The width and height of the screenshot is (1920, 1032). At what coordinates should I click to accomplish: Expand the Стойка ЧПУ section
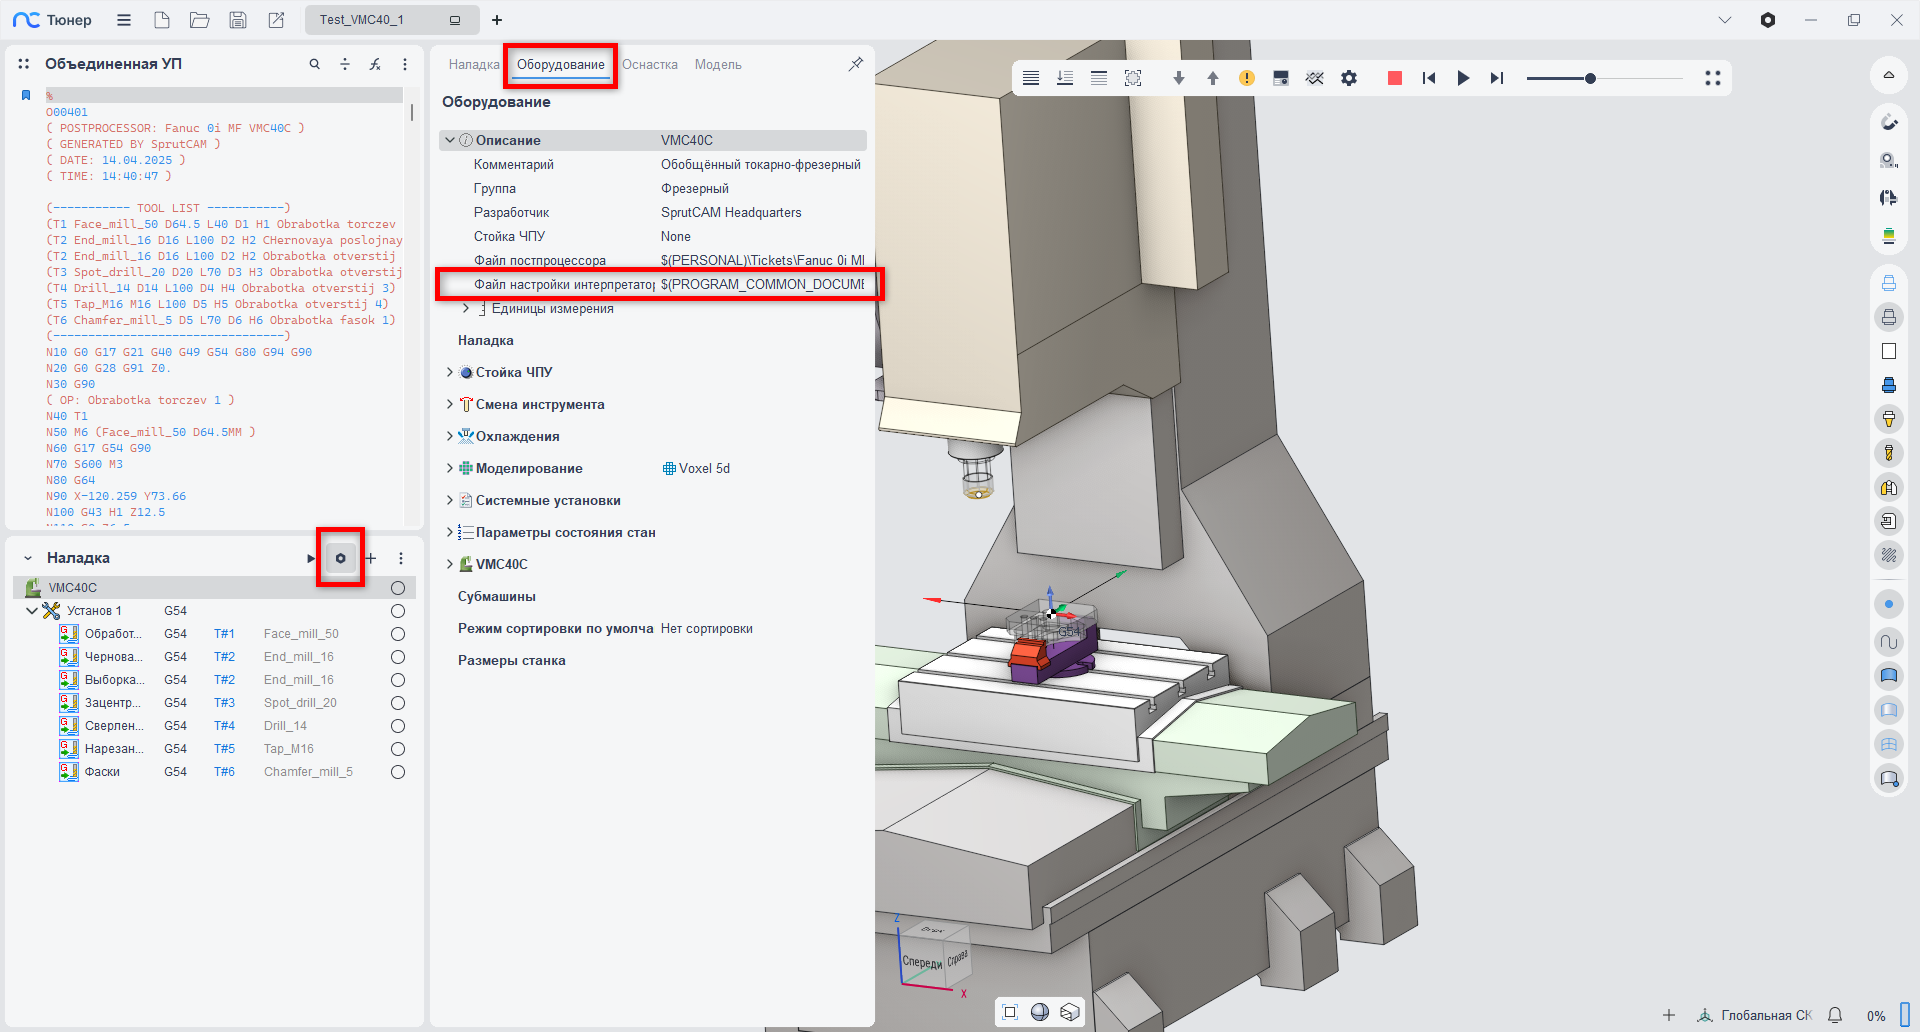449,372
